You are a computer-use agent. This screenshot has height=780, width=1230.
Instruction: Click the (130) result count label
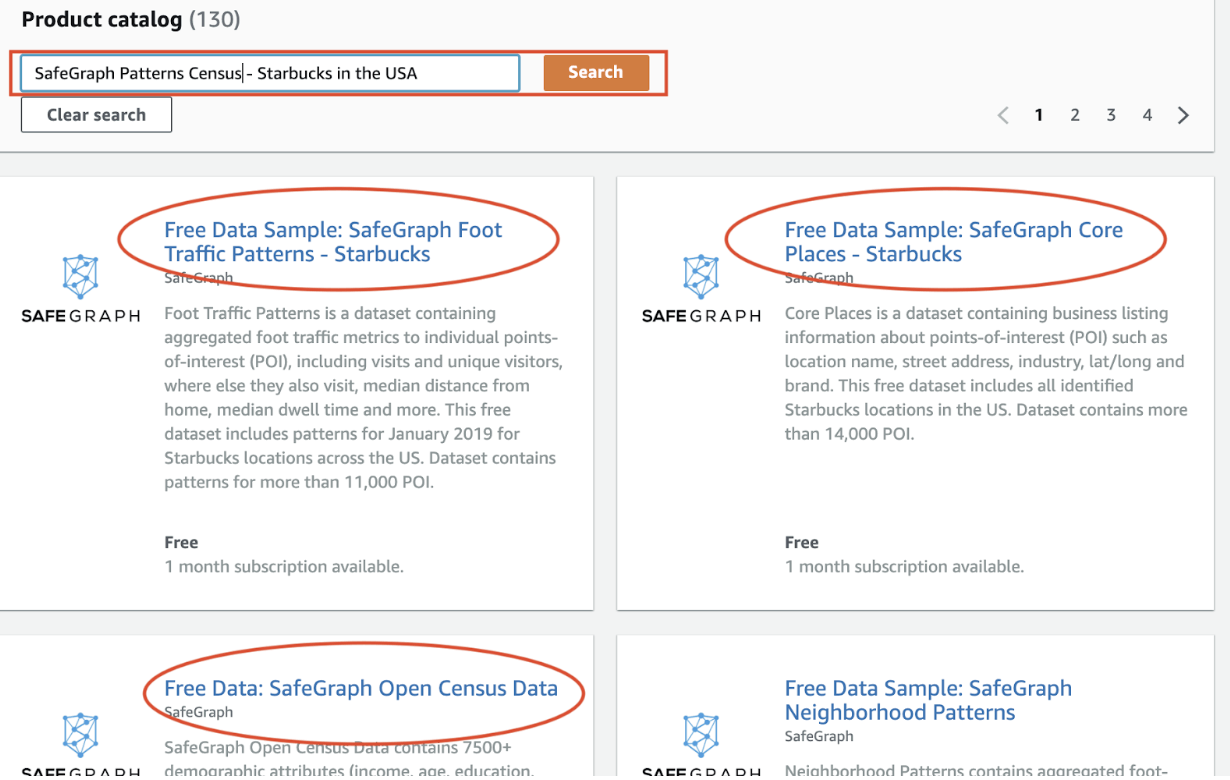point(217,19)
